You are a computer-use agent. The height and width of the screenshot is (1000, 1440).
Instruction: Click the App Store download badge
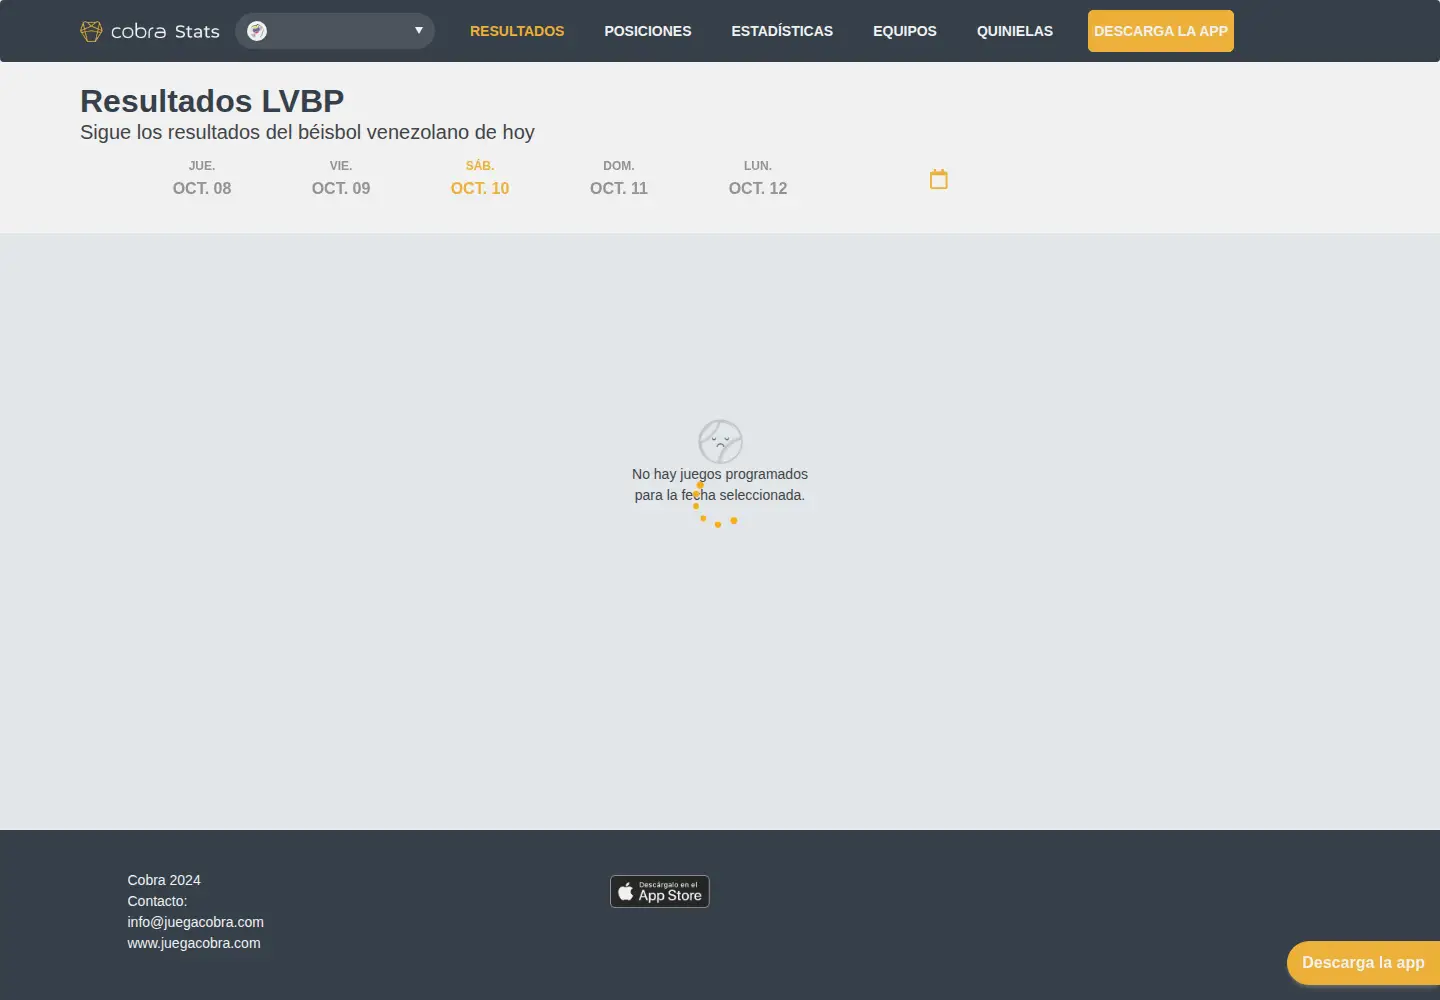pos(660,891)
